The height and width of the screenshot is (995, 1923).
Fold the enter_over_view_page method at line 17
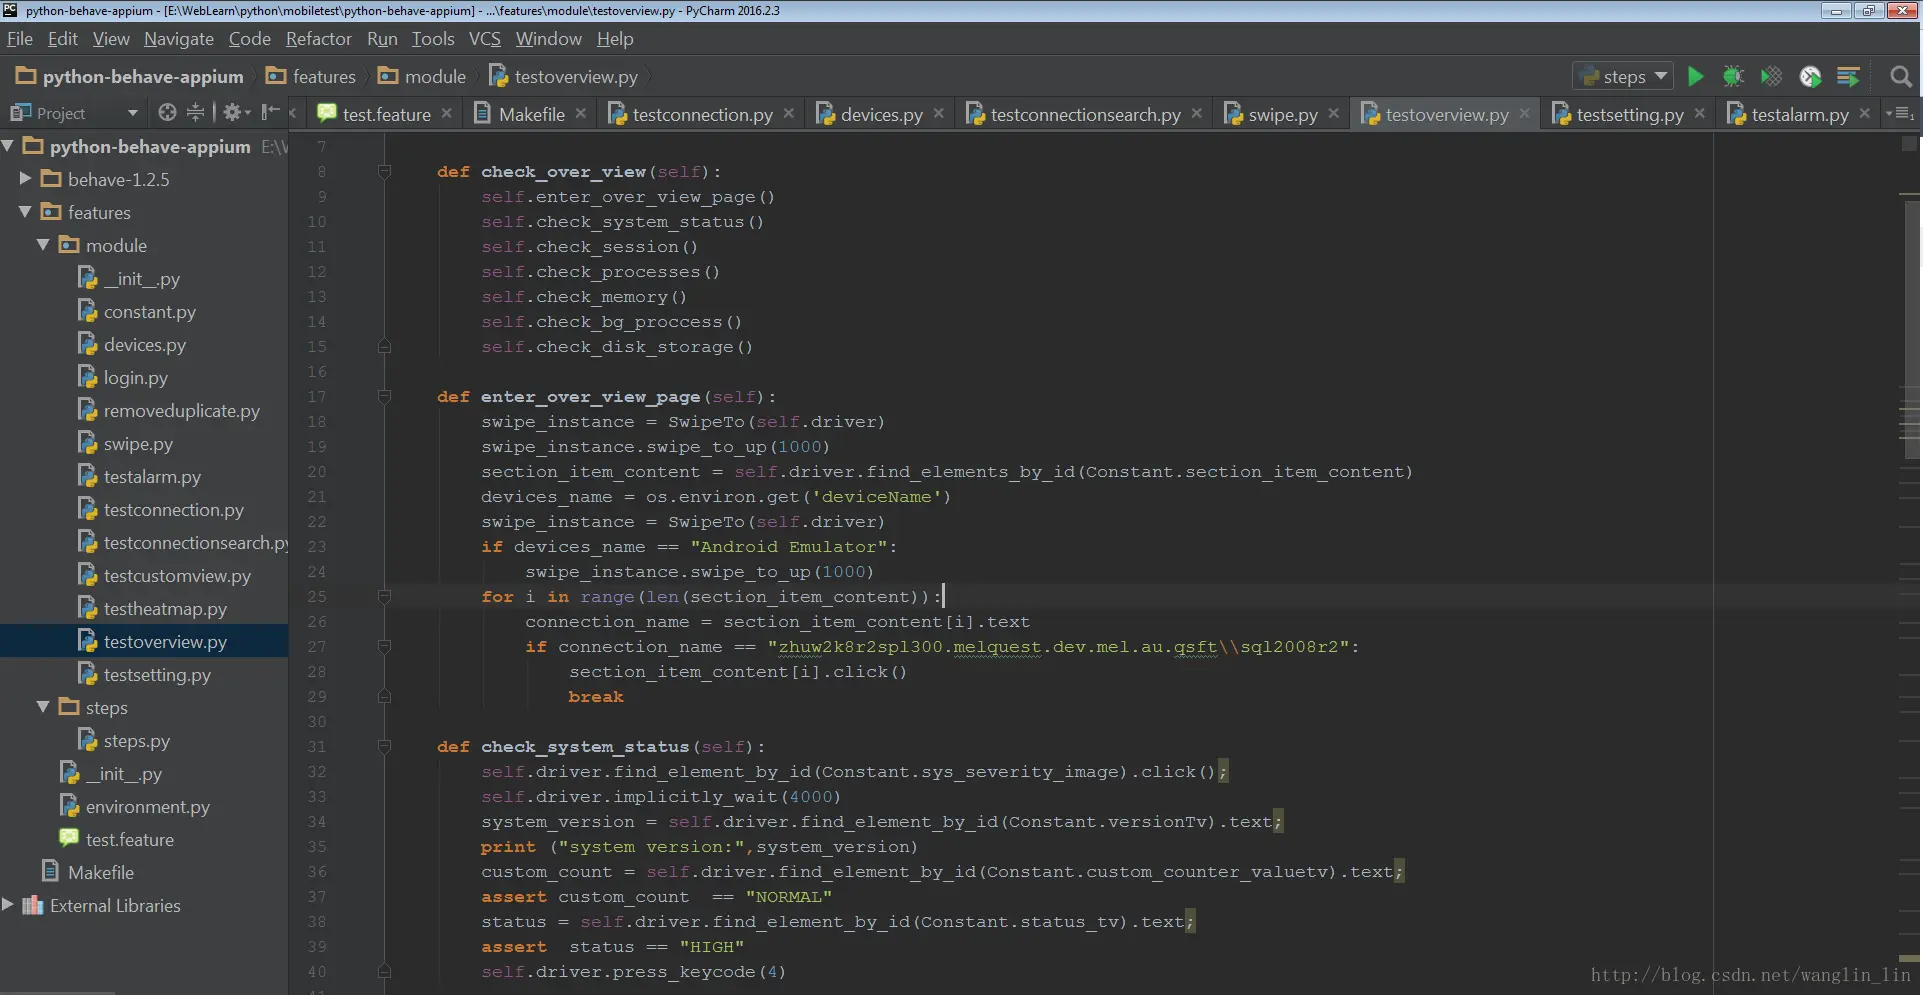[384, 397]
